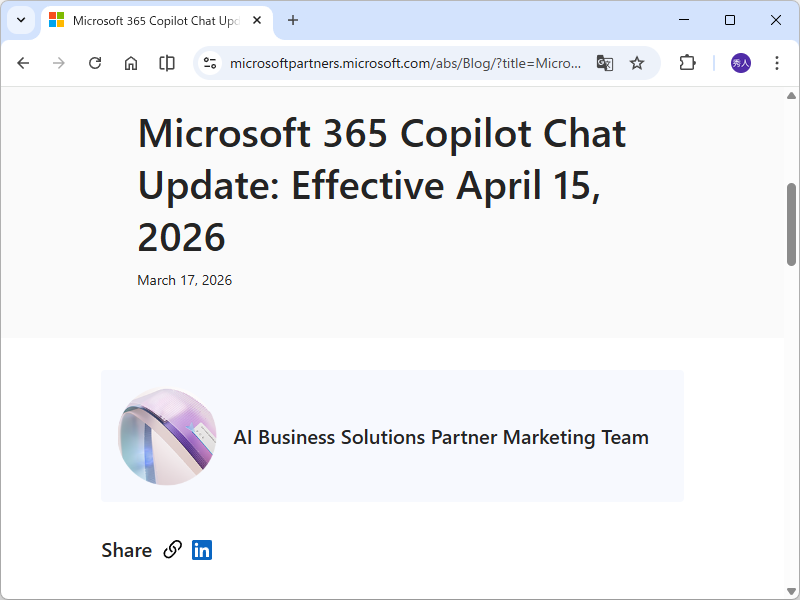This screenshot has height=600, width=800.
Task: Bookmark this page with the star
Action: [x=637, y=63]
